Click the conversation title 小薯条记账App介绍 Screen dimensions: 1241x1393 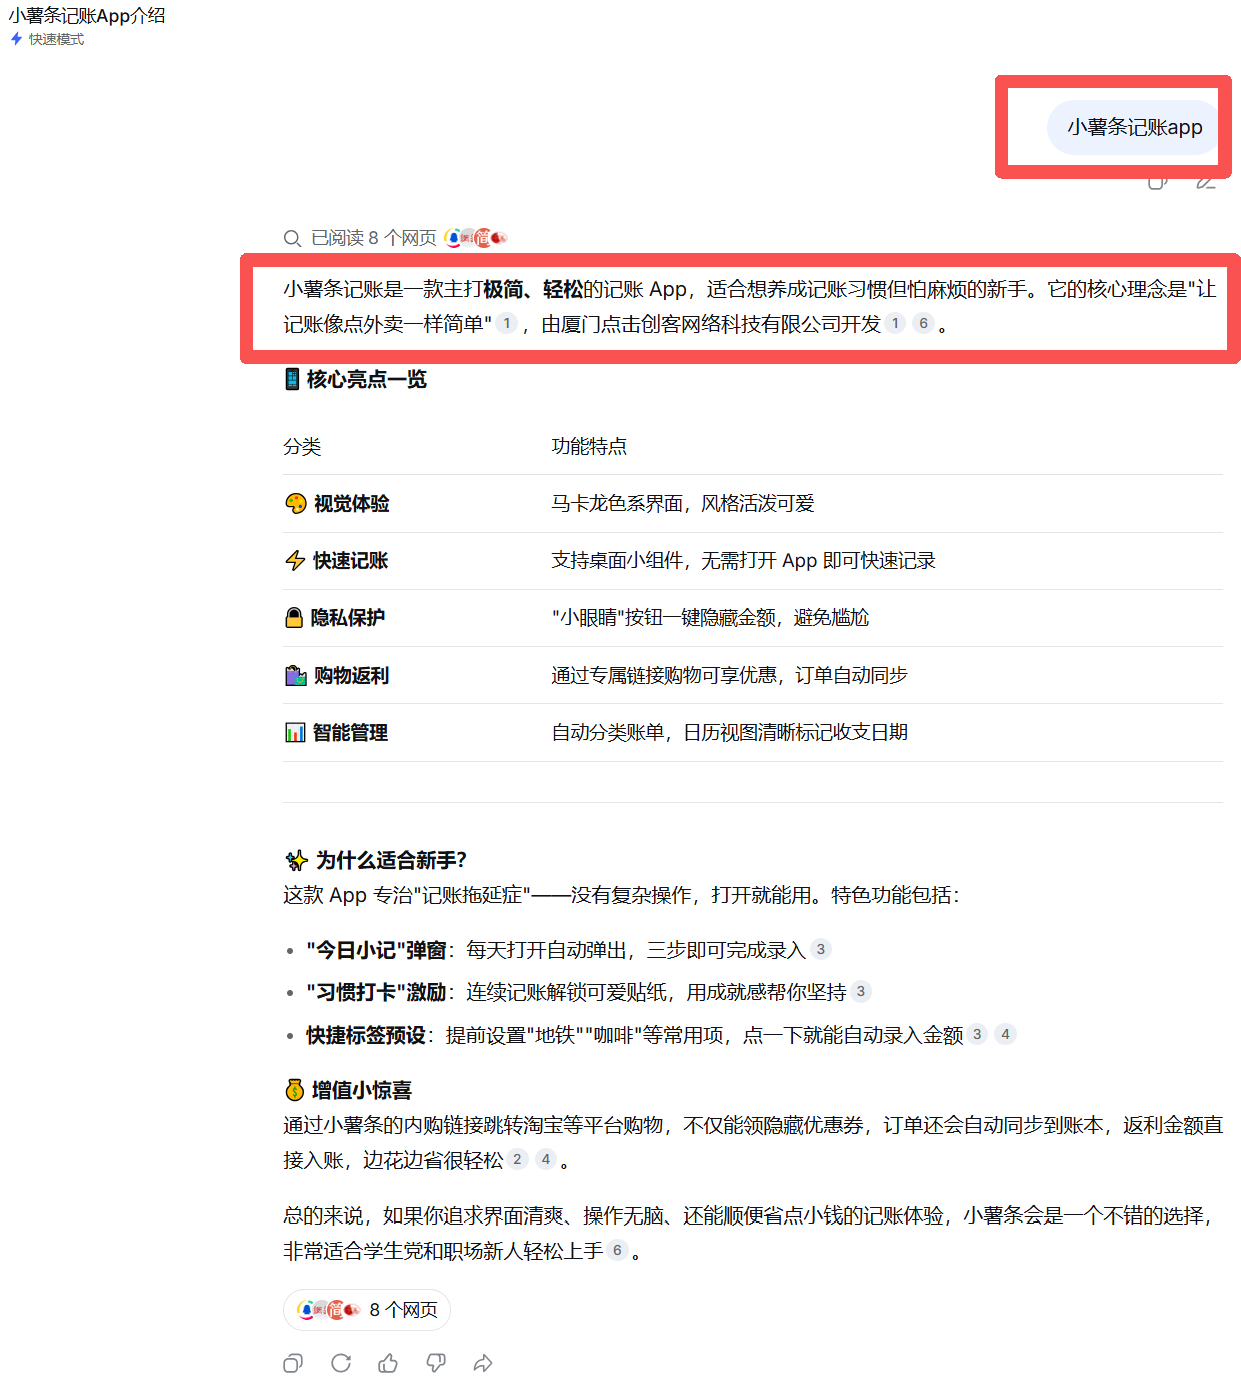tap(87, 15)
